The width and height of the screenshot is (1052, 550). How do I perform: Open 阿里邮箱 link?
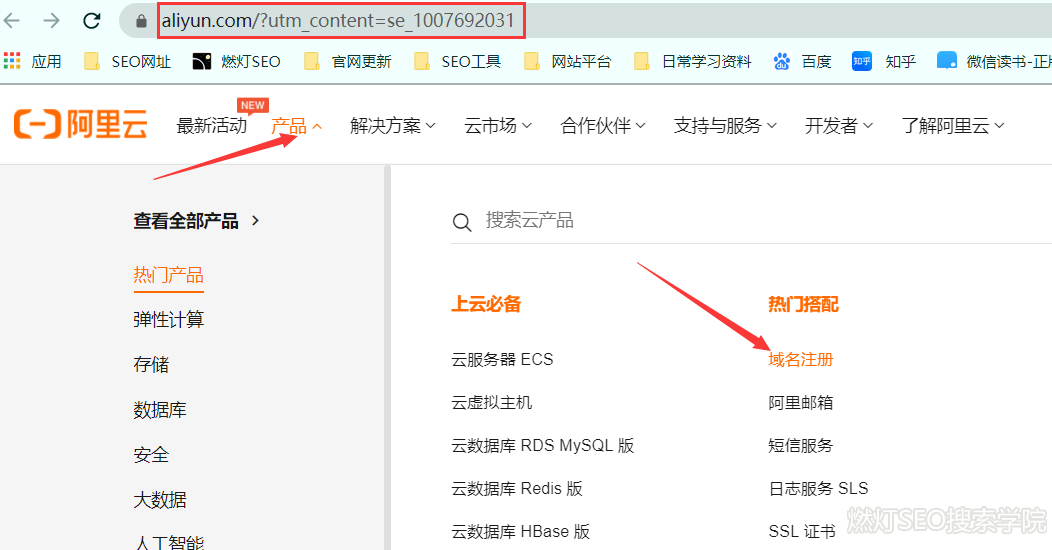click(800, 402)
